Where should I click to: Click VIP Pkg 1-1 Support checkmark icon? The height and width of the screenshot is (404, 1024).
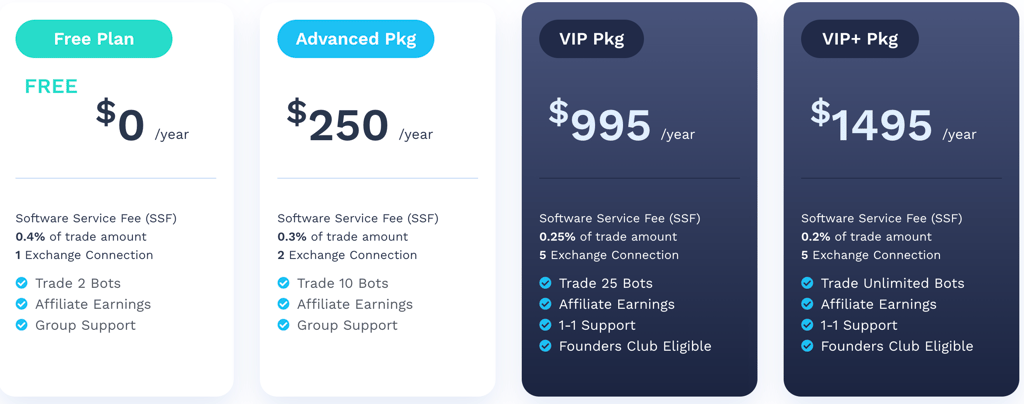pyautogui.click(x=546, y=325)
